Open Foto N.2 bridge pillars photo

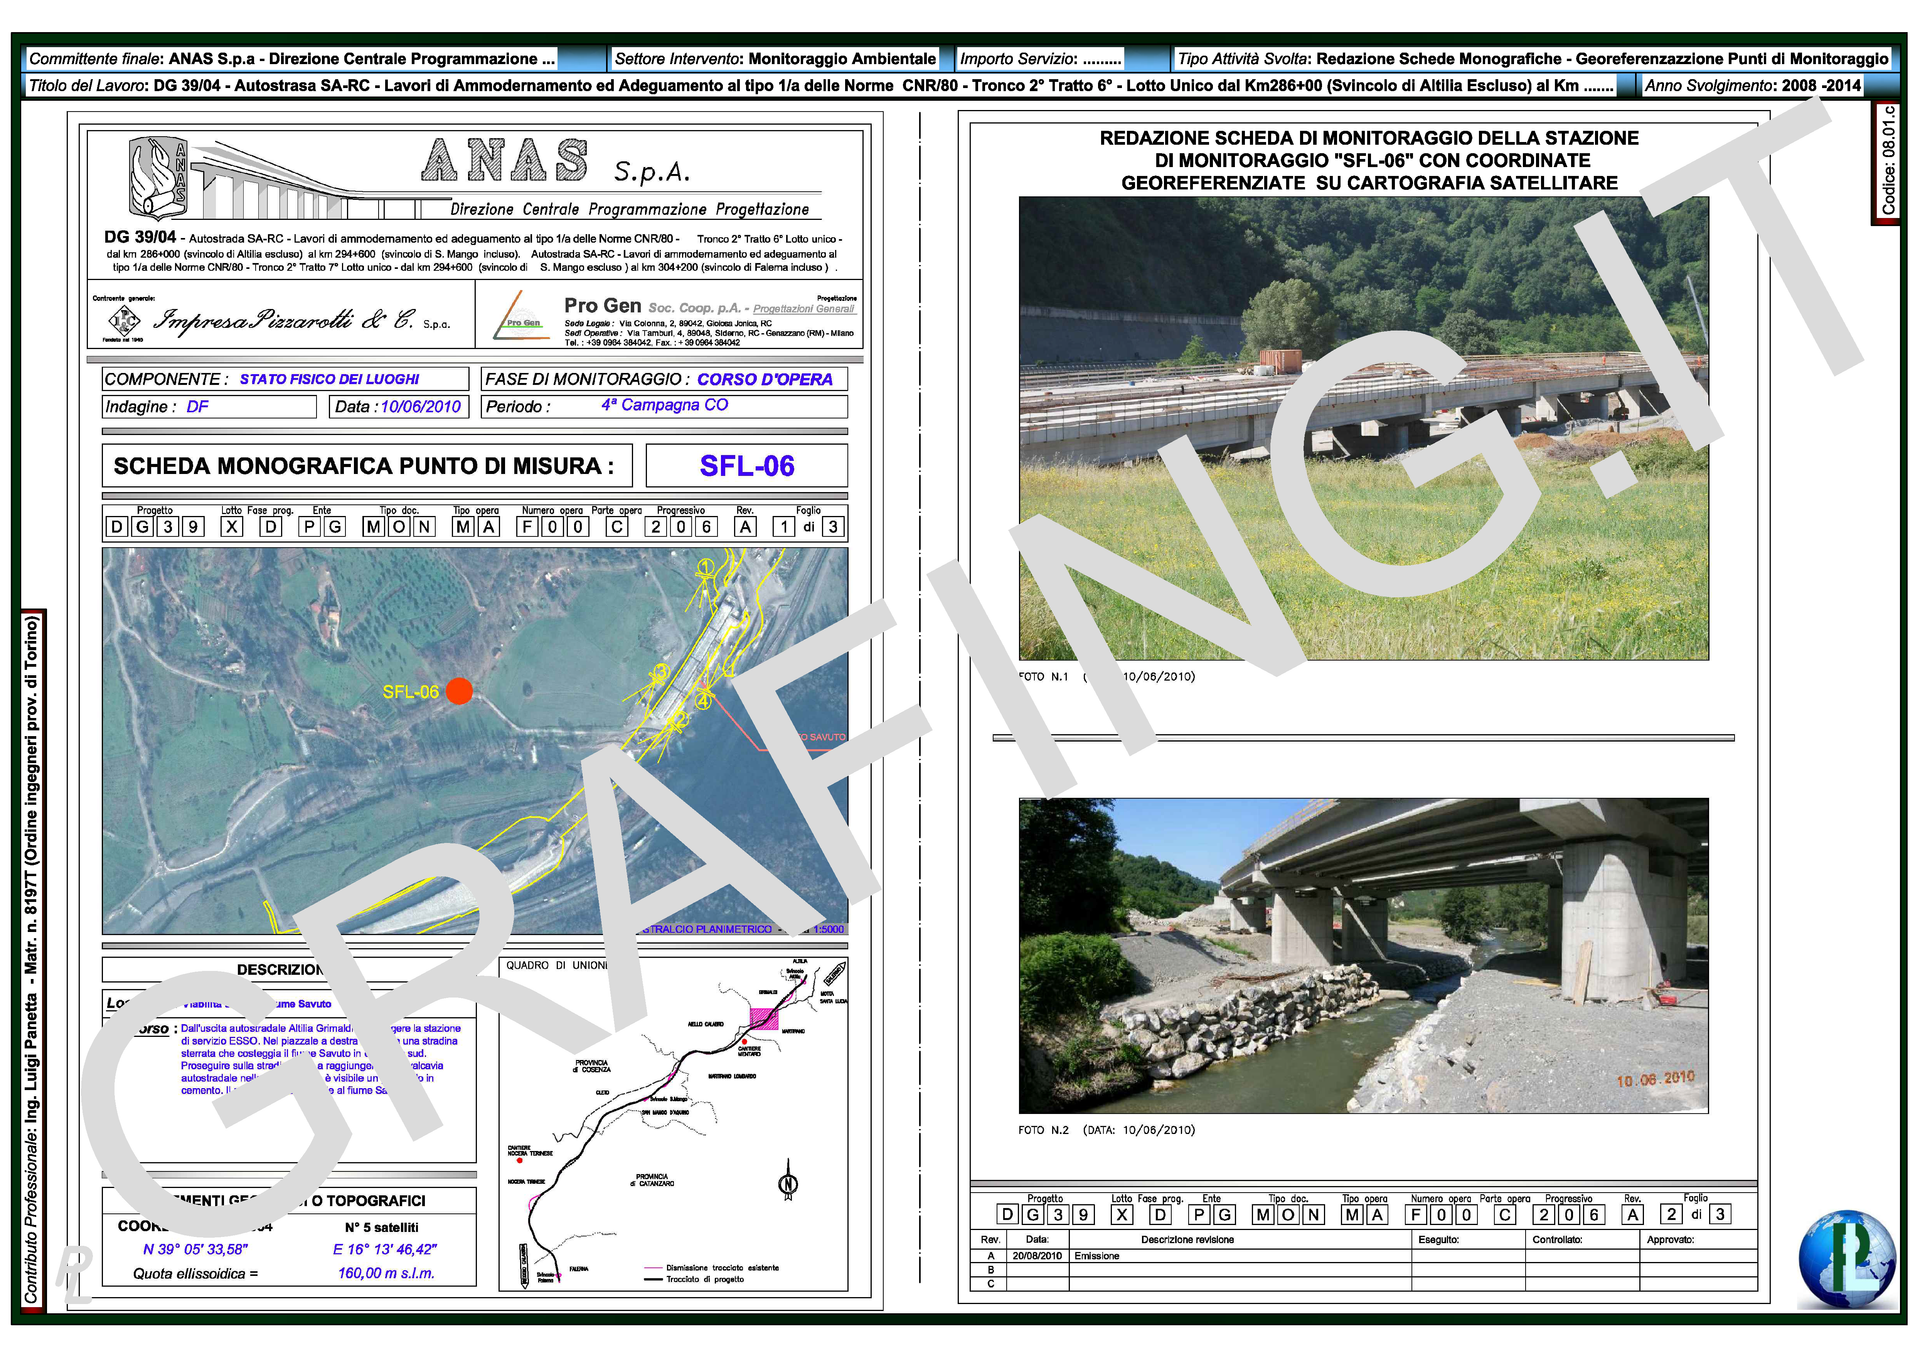point(1363,955)
